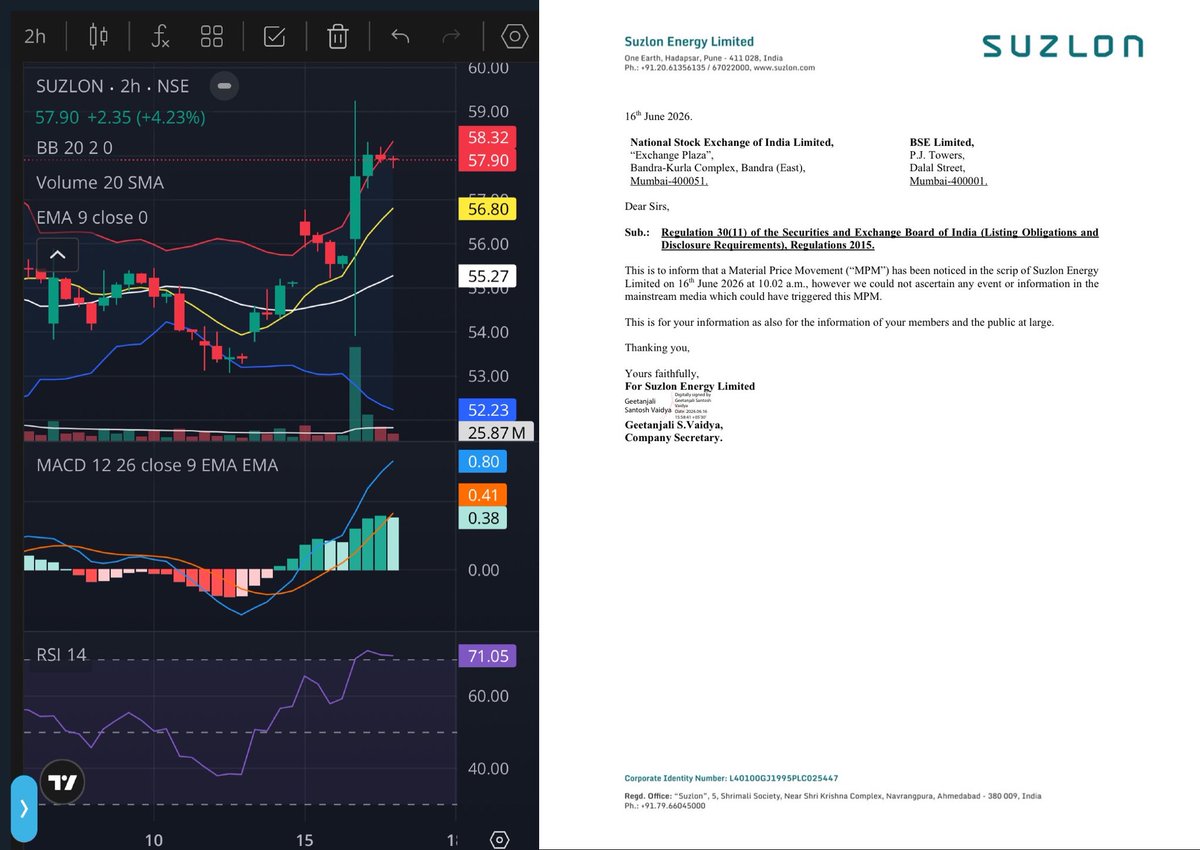Image resolution: width=1200 pixels, height=850 pixels.
Task: Click the Regd. Office address footer line
Action: pos(832,796)
